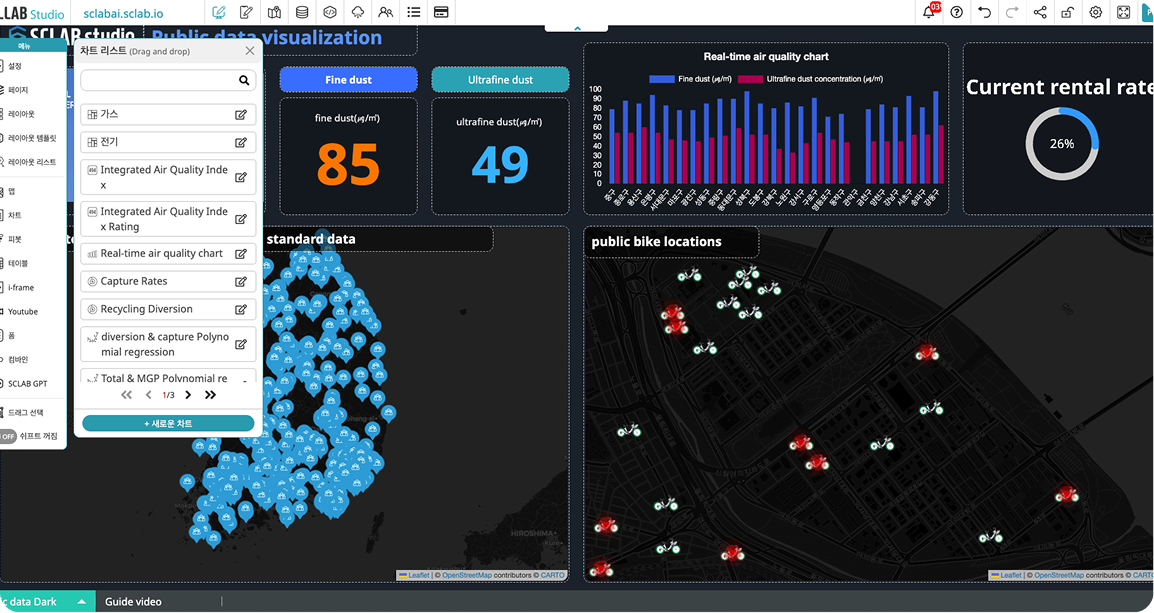Click the fullscreen icon in toolbar

click(x=1123, y=12)
